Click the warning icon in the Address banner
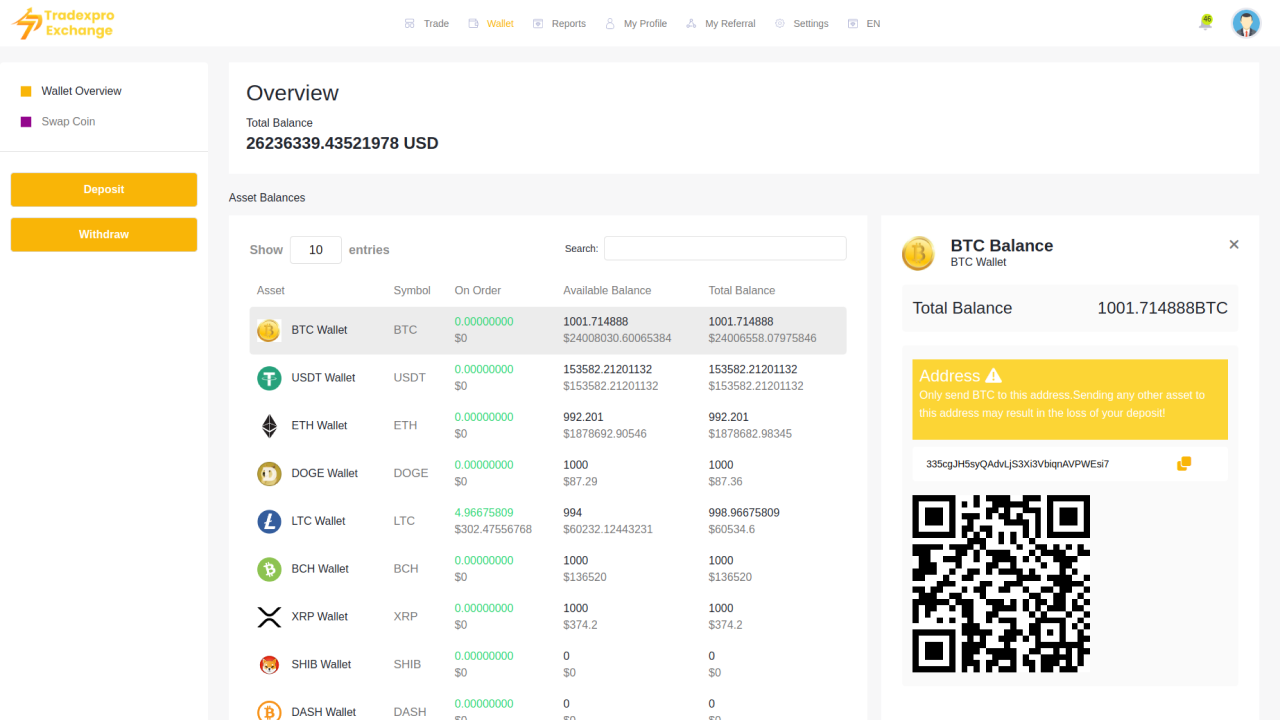 [x=993, y=375]
